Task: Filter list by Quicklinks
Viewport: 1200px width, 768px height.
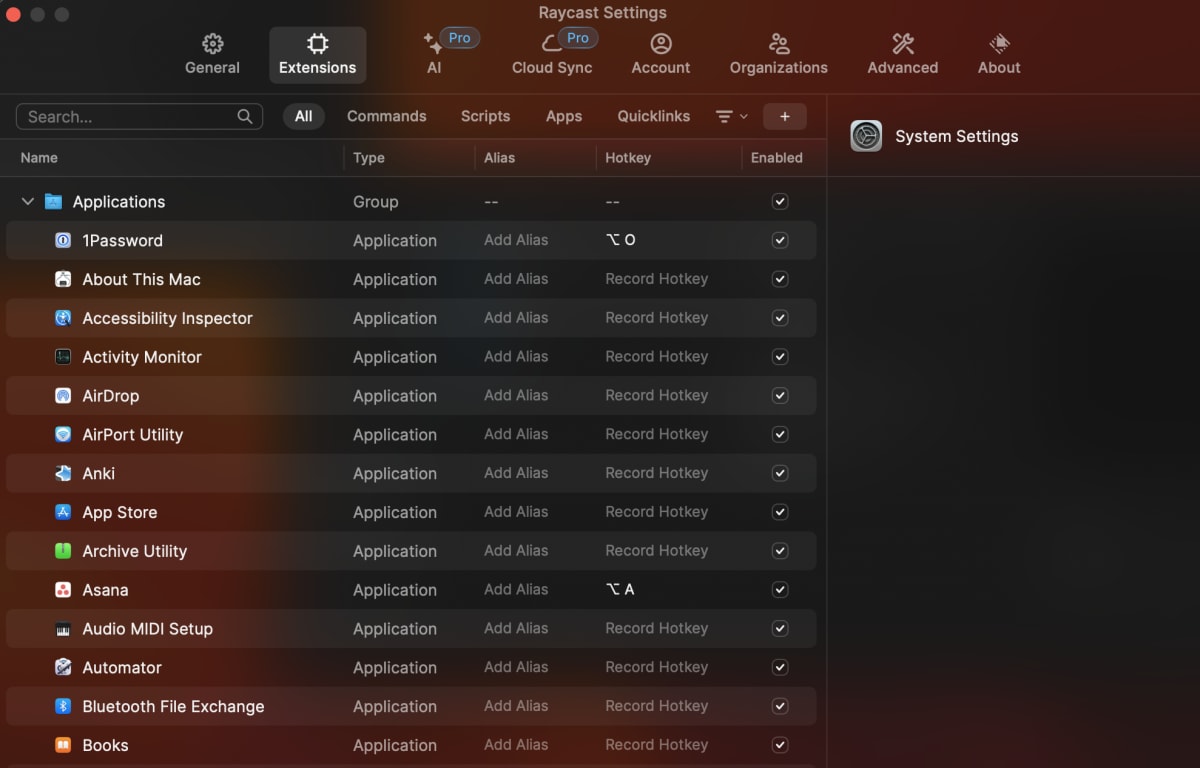Action: (x=654, y=116)
